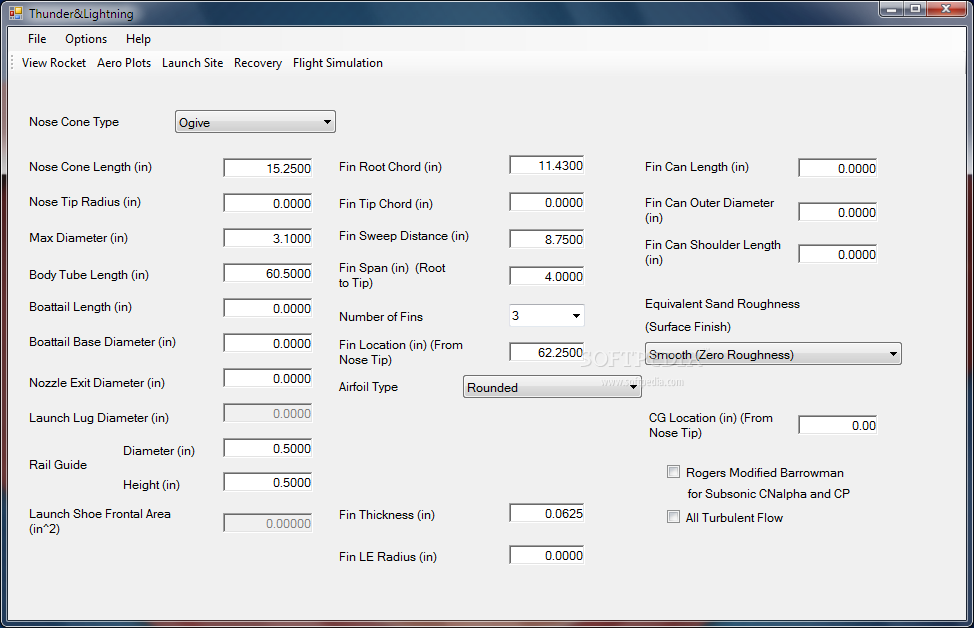
Task: Click the Boattail Base Diameter field
Action: tap(268, 343)
